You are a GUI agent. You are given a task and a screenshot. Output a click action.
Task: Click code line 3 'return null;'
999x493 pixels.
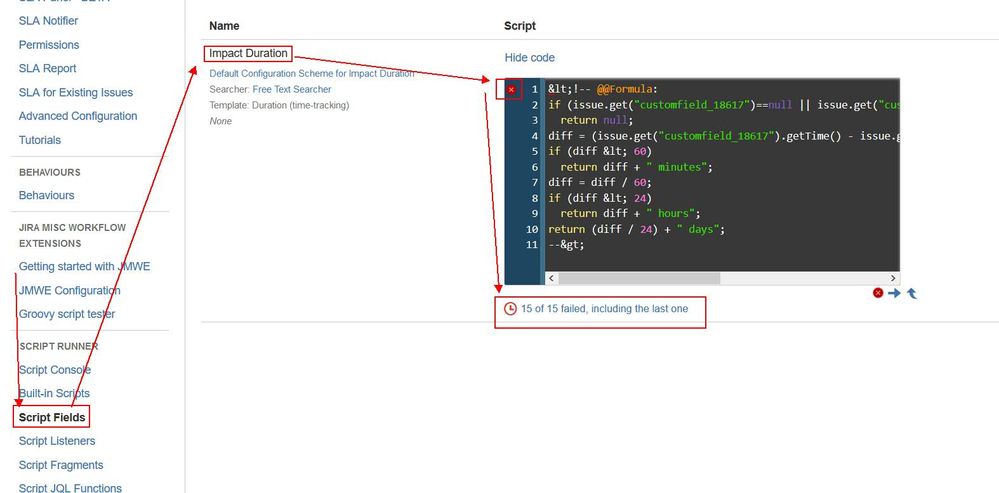pyautogui.click(x=597, y=120)
